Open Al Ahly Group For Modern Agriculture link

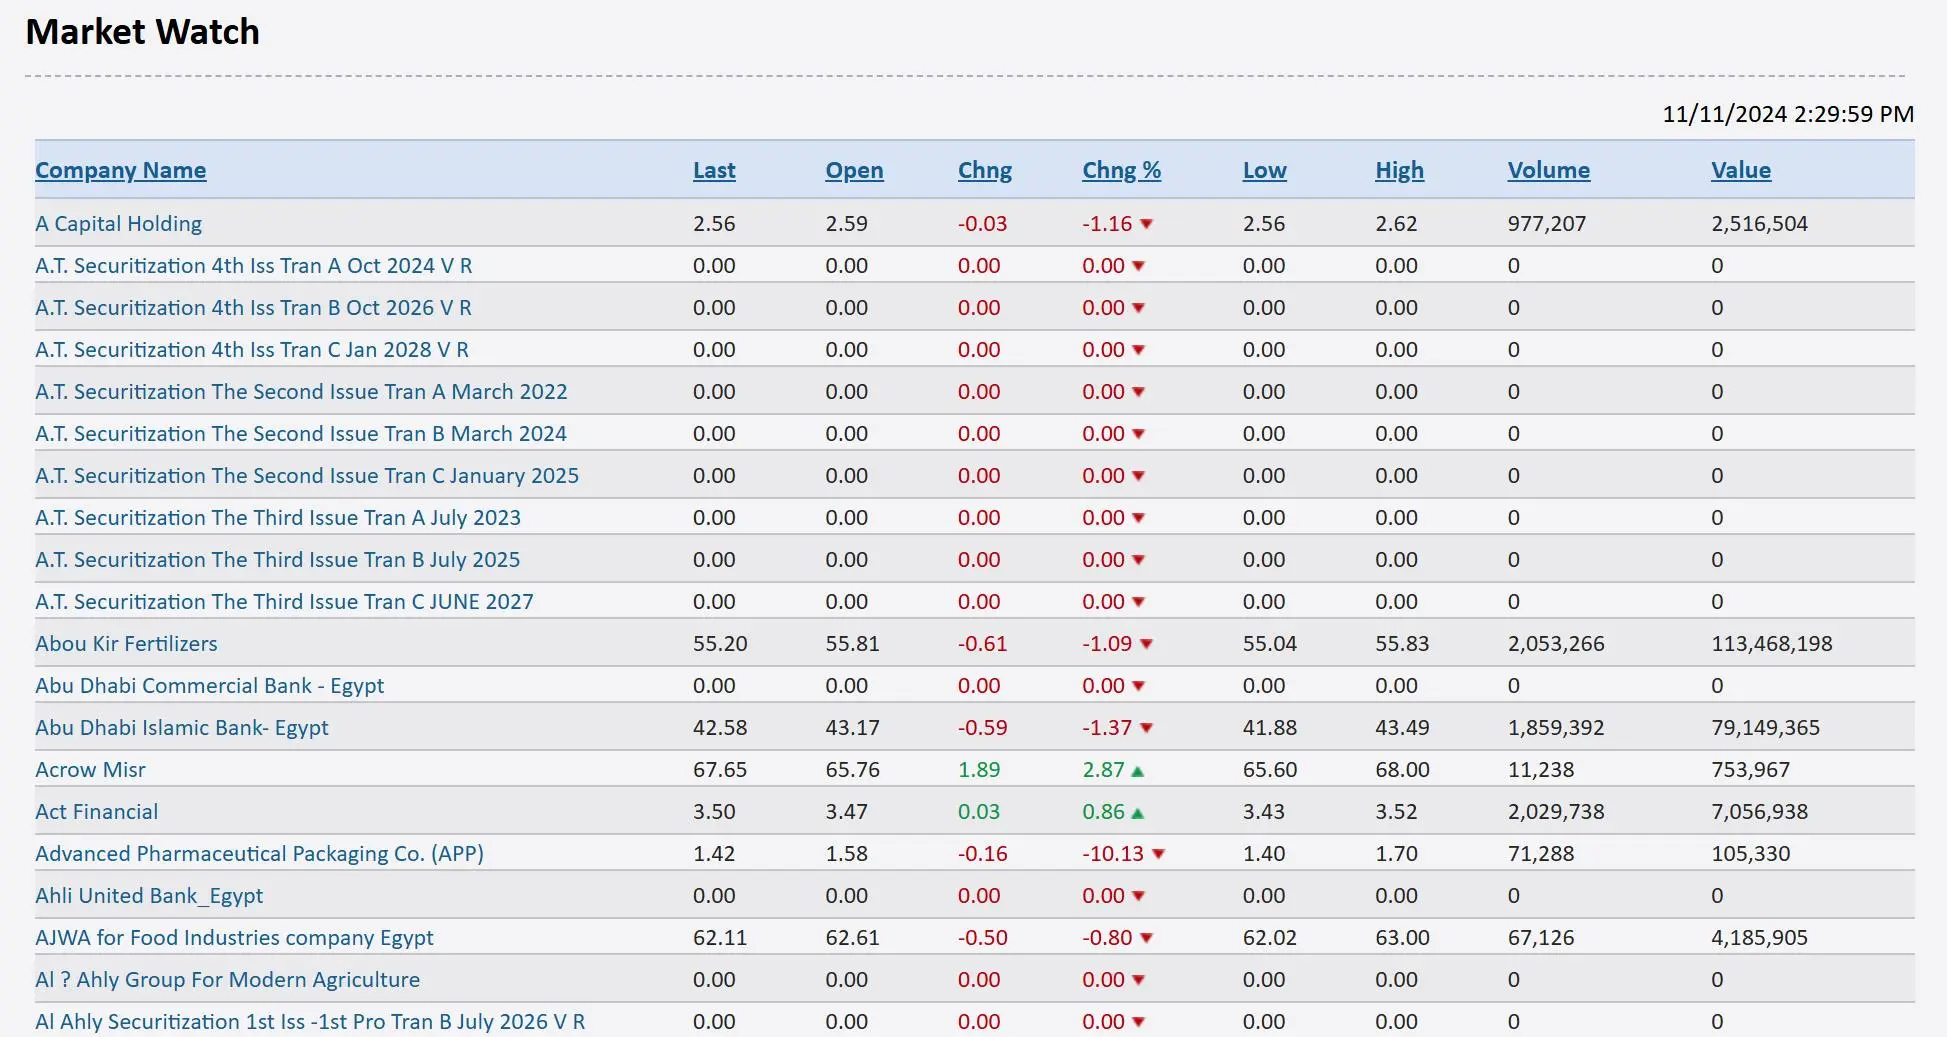227,980
